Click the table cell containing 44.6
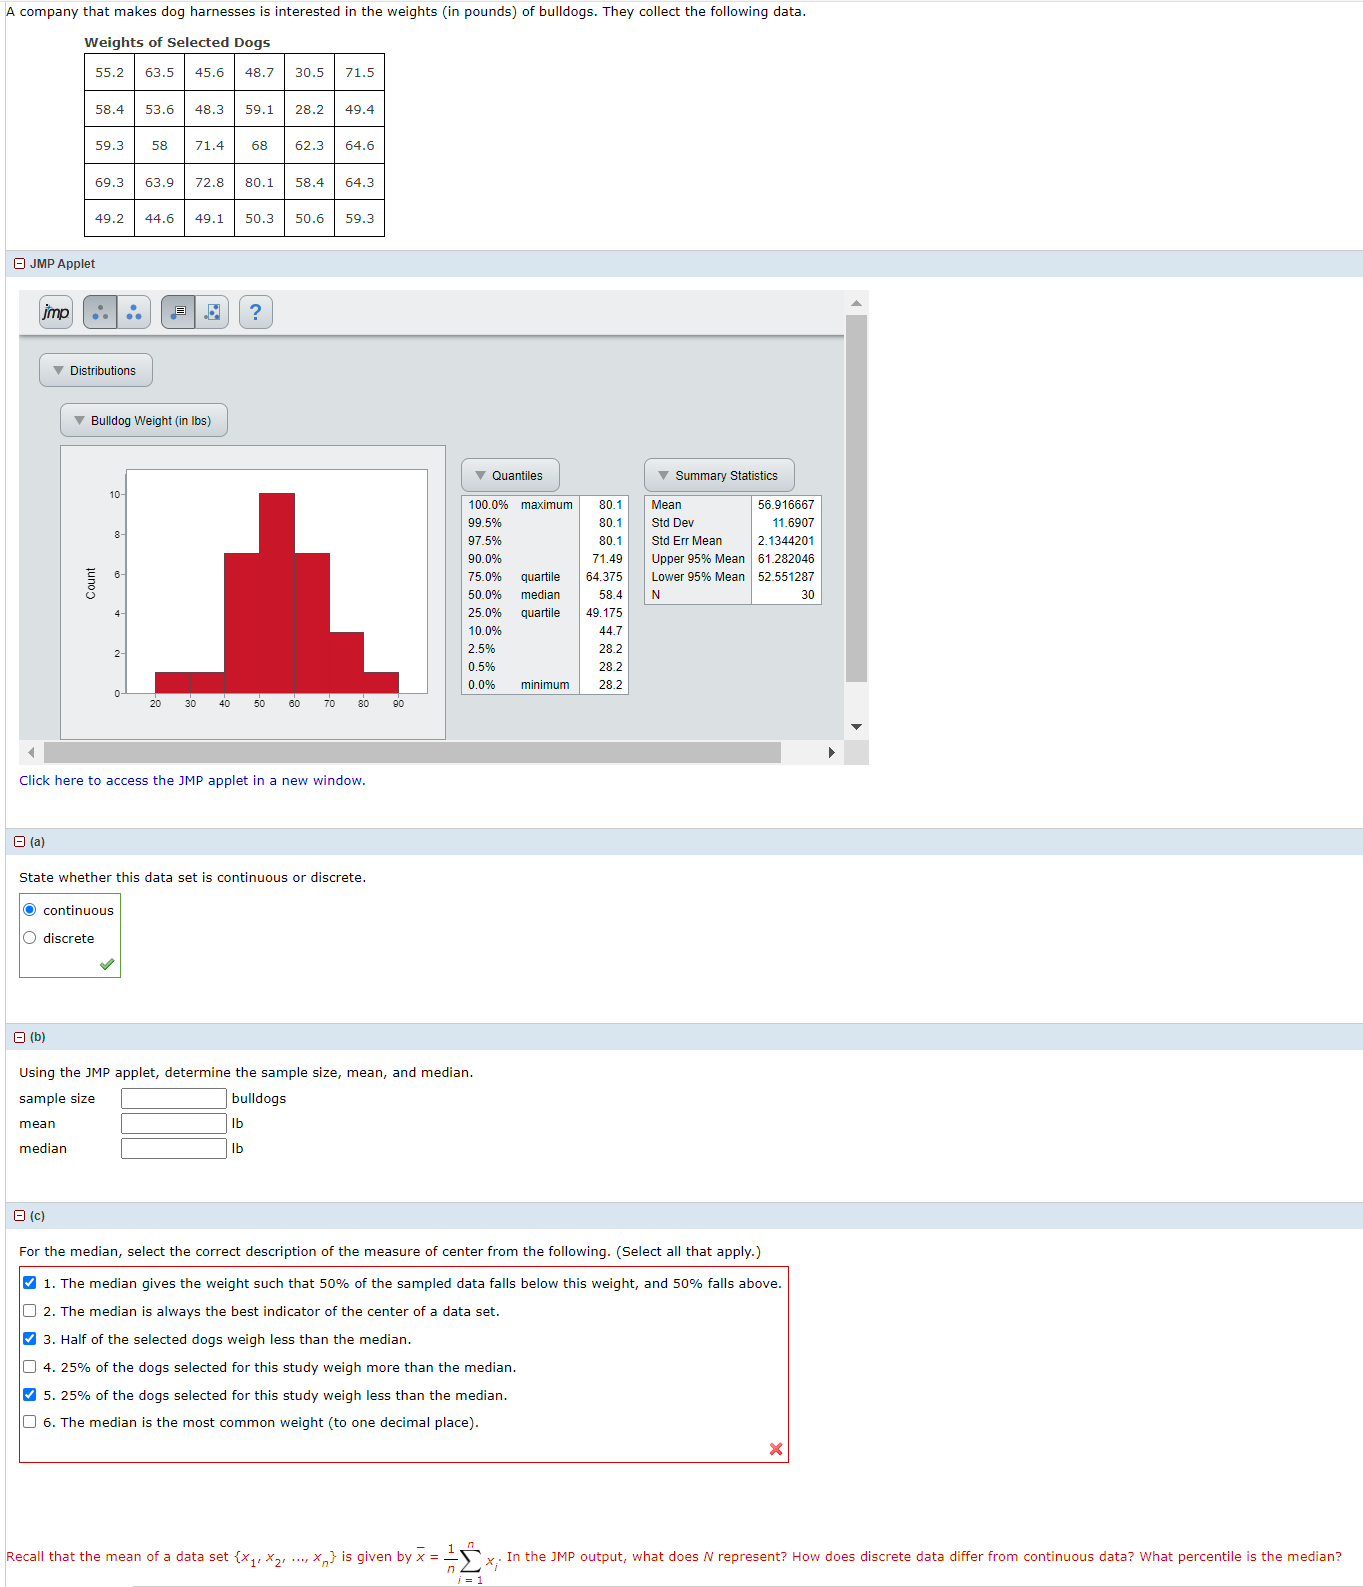 (x=160, y=218)
